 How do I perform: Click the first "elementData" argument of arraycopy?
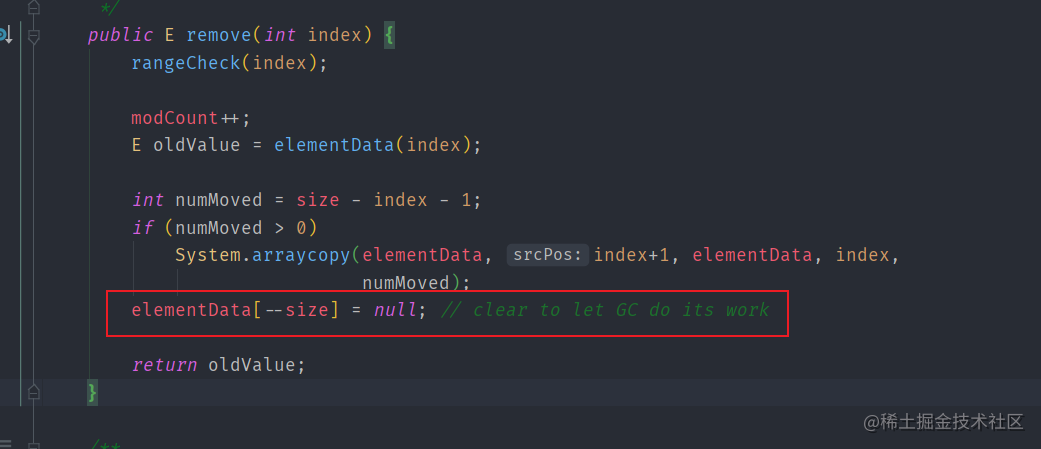click(x=422, y=255)
